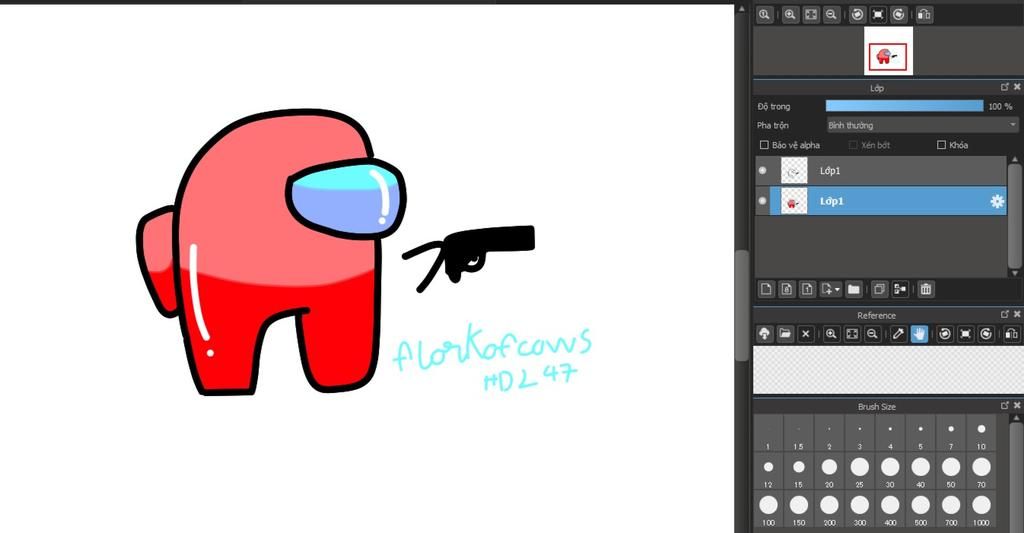Reset canvas rotation in Navigator toolbar
Viewport: 1024px width, 533px height.
point(878,14)
